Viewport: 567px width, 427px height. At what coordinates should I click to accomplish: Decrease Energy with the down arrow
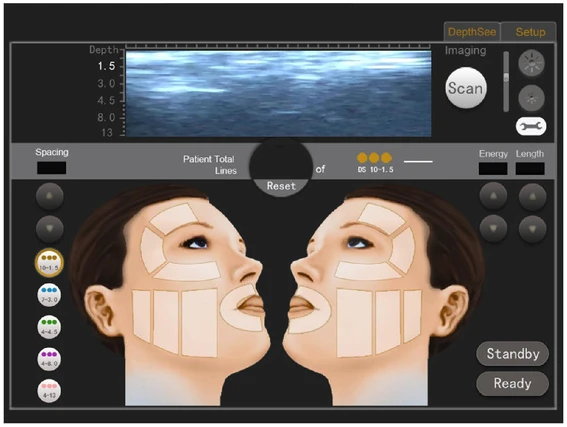493,229
